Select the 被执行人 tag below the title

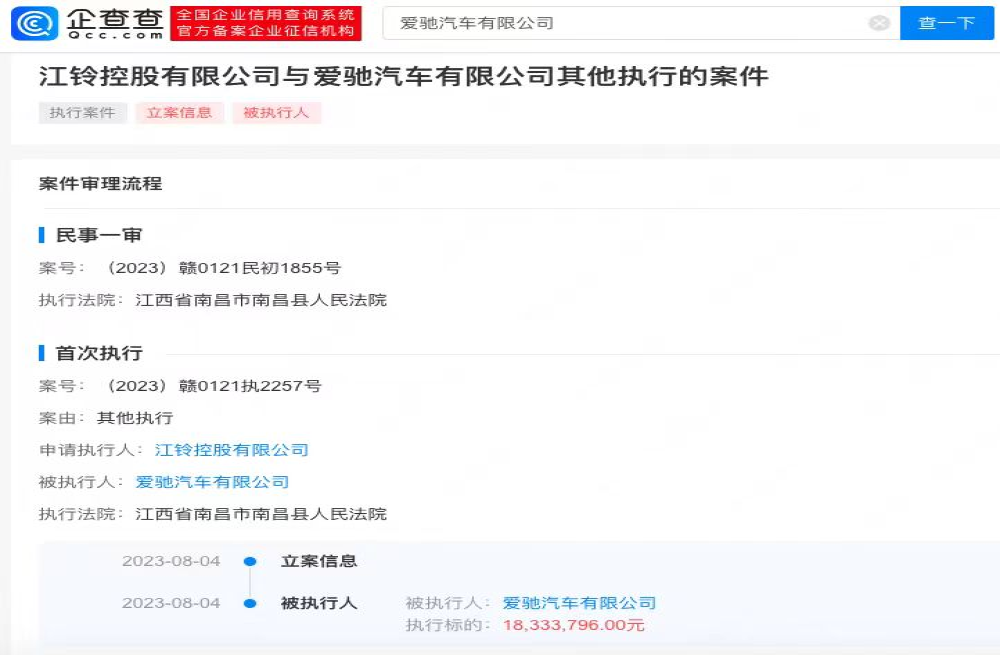(x=276, y=113)
